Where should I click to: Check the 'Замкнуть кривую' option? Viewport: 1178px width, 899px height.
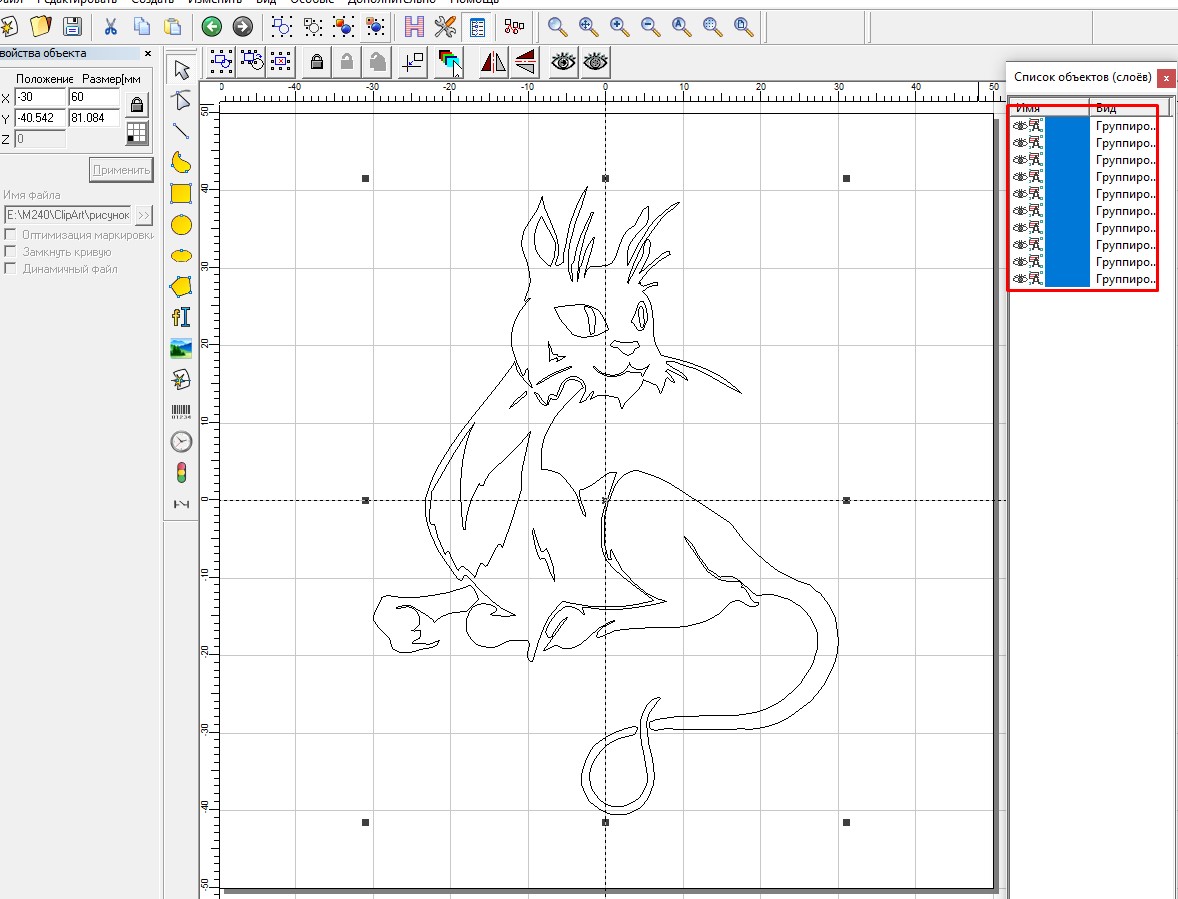(11, 252)
